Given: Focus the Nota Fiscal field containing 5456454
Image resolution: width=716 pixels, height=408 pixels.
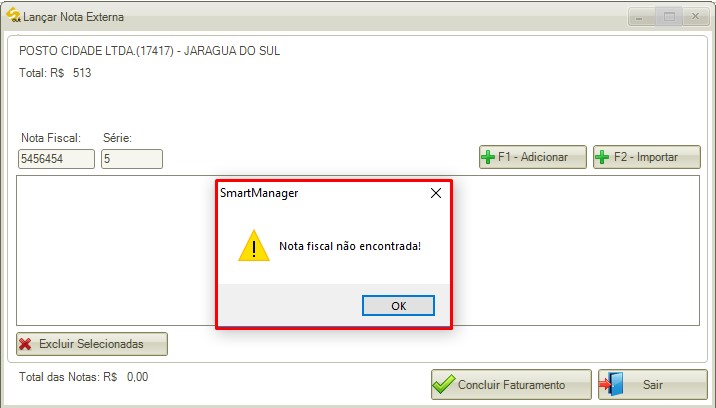Looking at the screenshot, I should pyautogui.click(x=56, y=159).
